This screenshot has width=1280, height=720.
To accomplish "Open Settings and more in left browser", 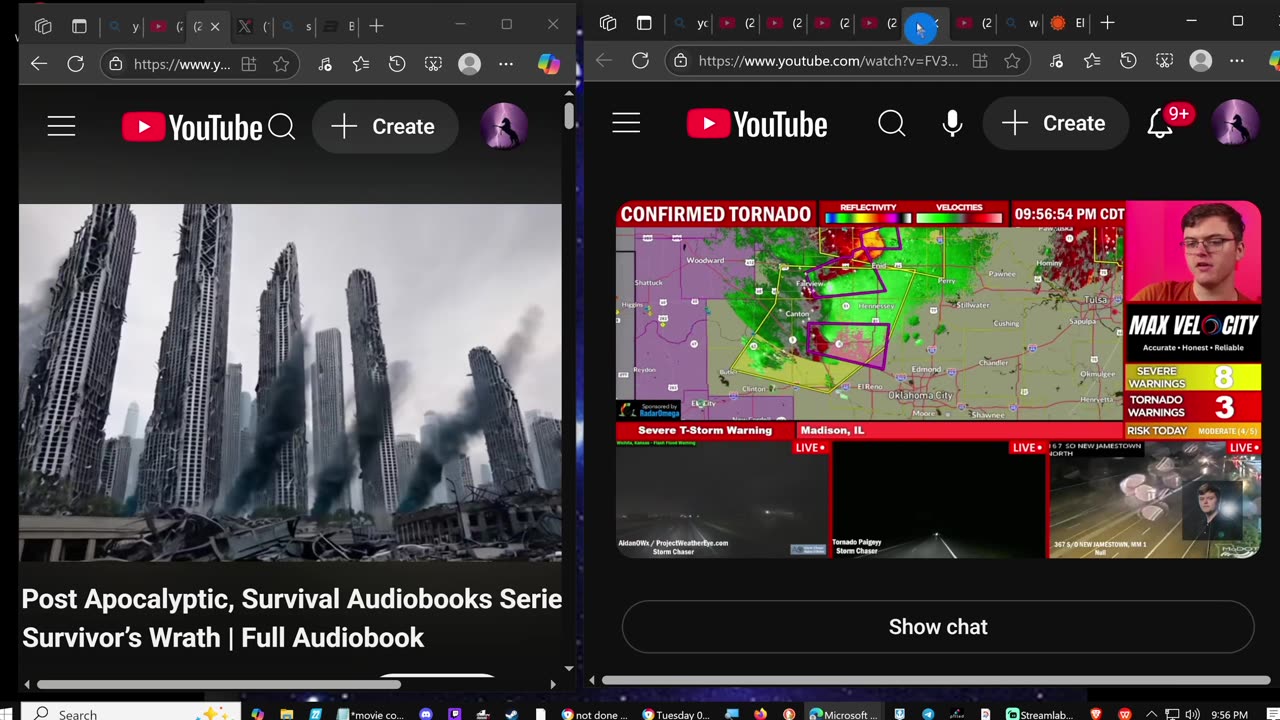I will point(506,64).
